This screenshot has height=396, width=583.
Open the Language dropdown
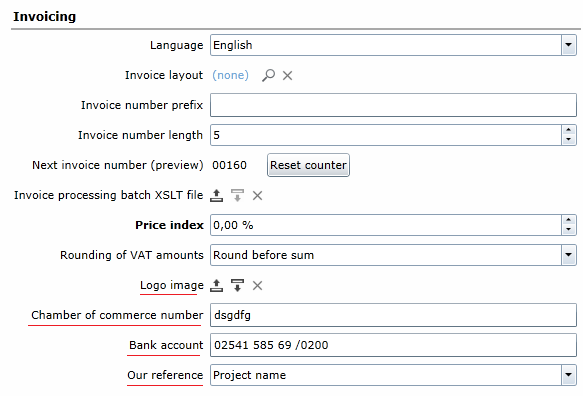pyautogui.click(x=568, y=45)
